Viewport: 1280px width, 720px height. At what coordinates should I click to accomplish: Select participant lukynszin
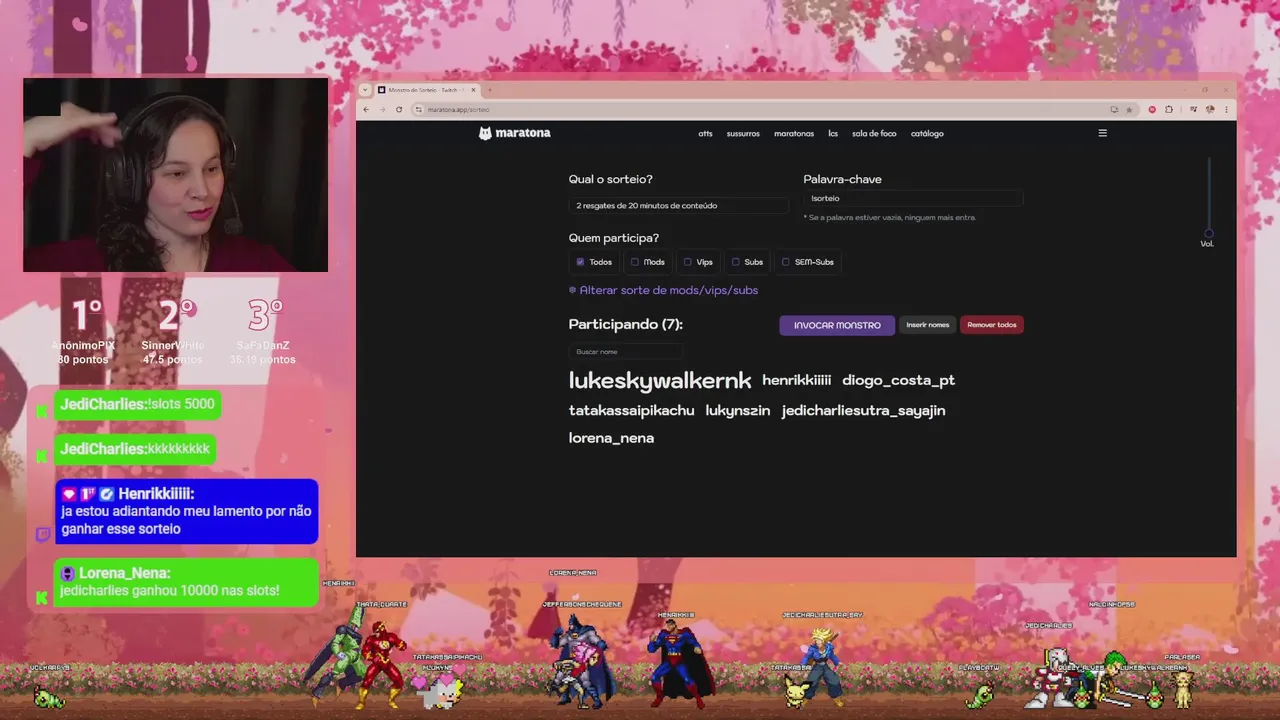738,410
